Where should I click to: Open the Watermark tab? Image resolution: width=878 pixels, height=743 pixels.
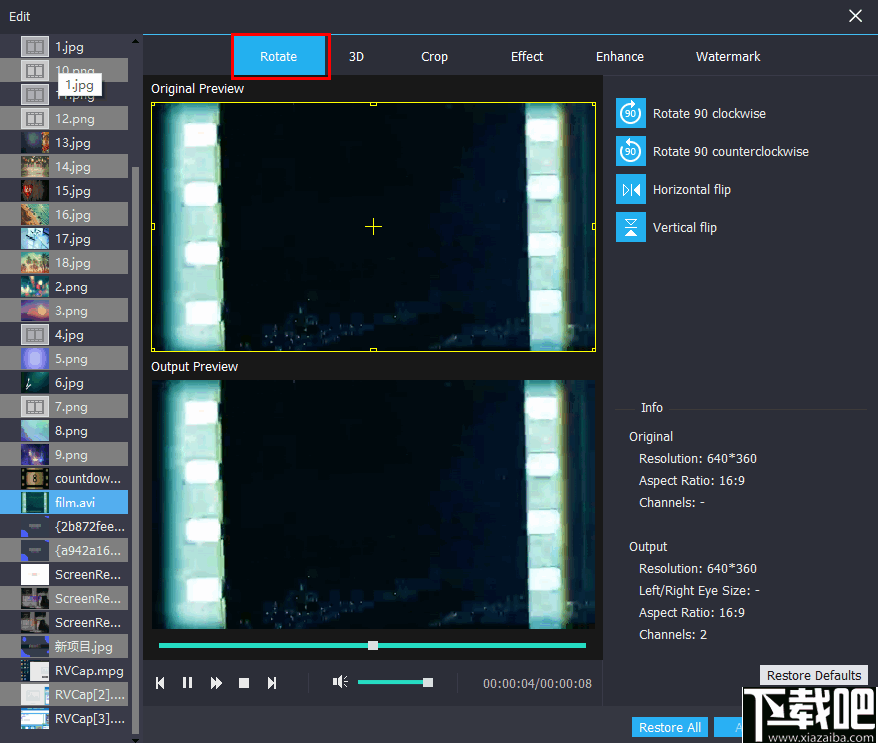pos(728,56)
